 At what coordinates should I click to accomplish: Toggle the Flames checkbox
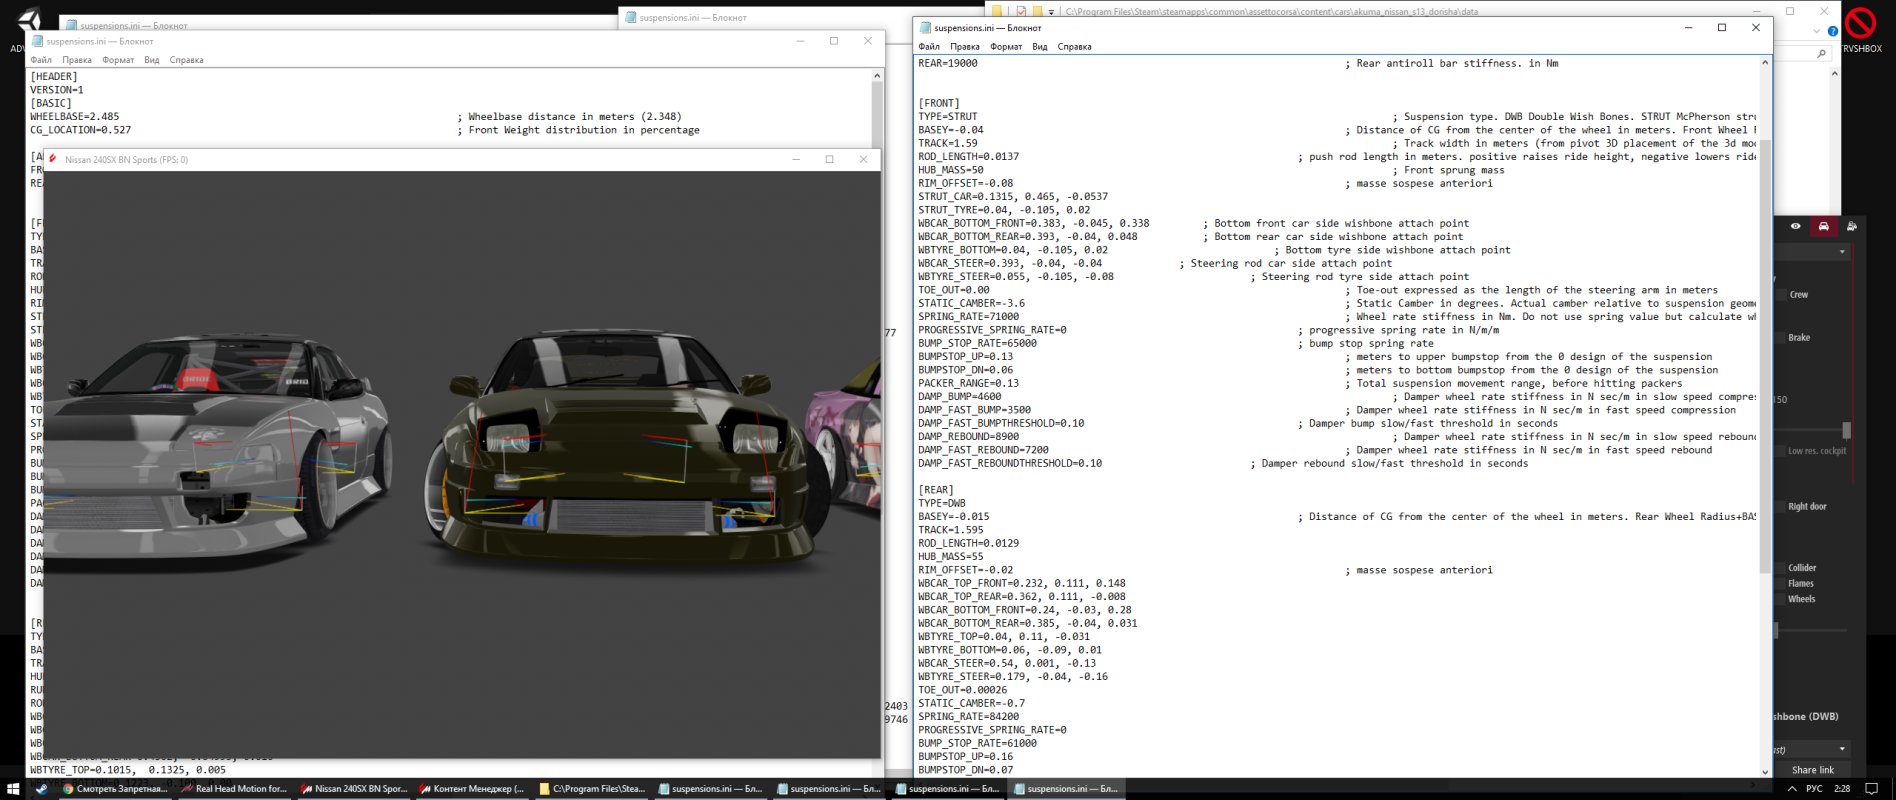point(1782,584)
